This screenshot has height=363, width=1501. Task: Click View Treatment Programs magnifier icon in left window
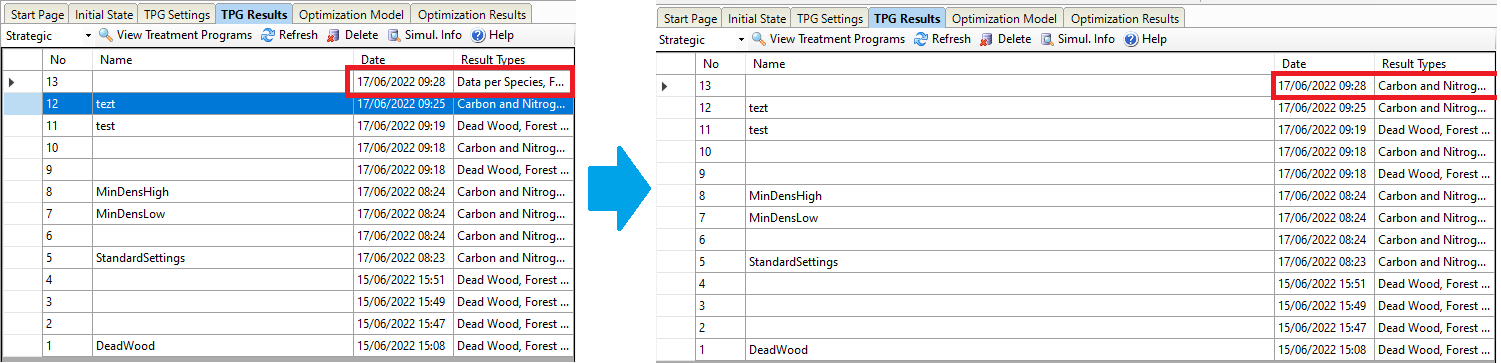tap(105, 35)
